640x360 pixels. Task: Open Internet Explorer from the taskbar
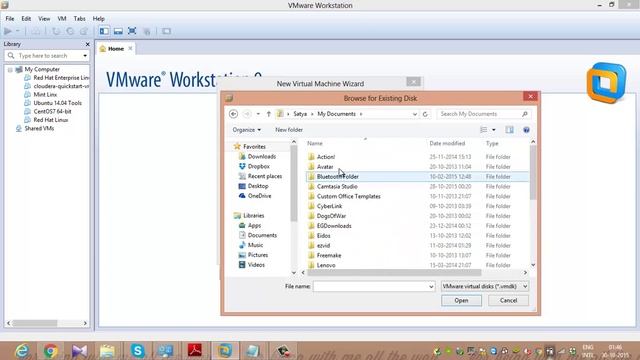point(22,351)
